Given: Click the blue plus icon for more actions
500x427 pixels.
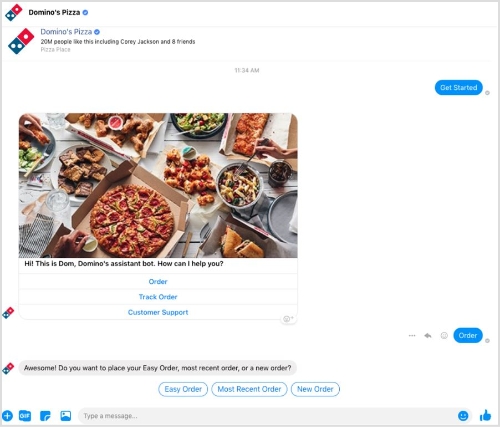Looking at the screenshot, I should (x=7, y=416).
